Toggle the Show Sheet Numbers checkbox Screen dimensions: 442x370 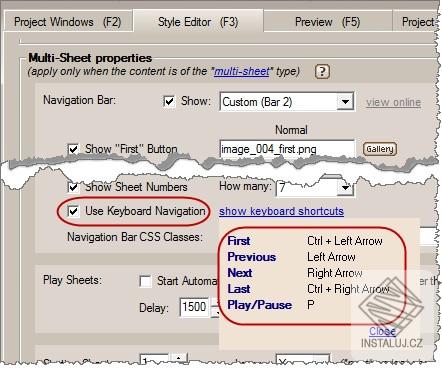(73, 187)
